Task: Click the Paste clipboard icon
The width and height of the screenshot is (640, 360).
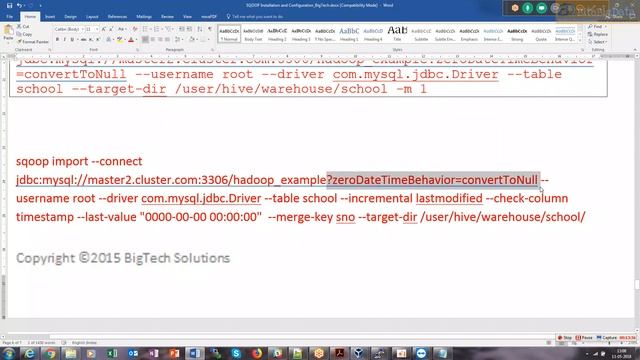Action: [8, 30]
